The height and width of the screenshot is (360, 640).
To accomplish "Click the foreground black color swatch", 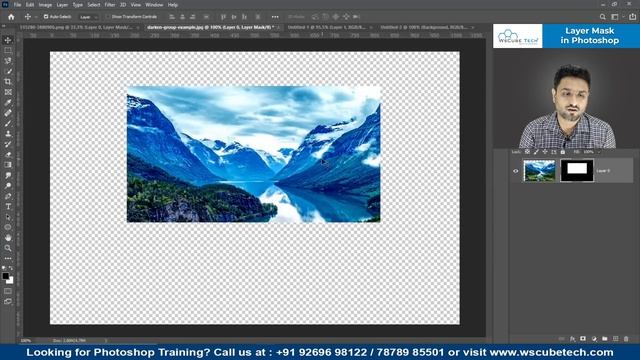I will (5, 276).
